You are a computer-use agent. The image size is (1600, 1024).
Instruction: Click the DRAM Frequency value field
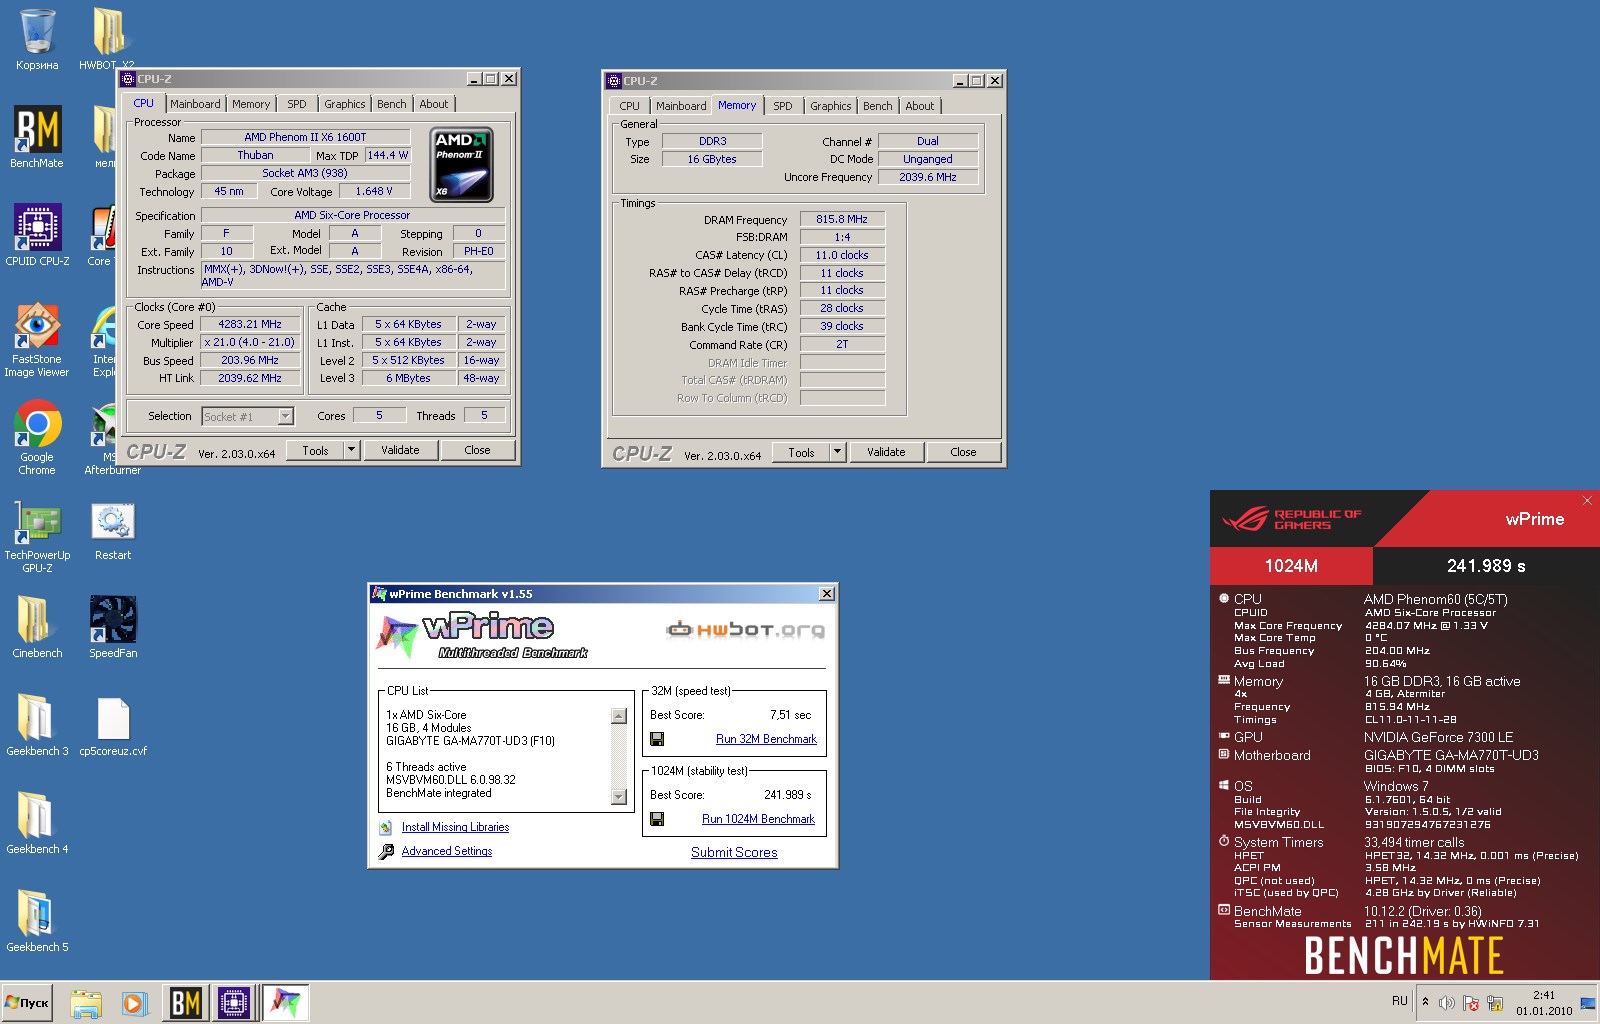(x=842, y=219)
